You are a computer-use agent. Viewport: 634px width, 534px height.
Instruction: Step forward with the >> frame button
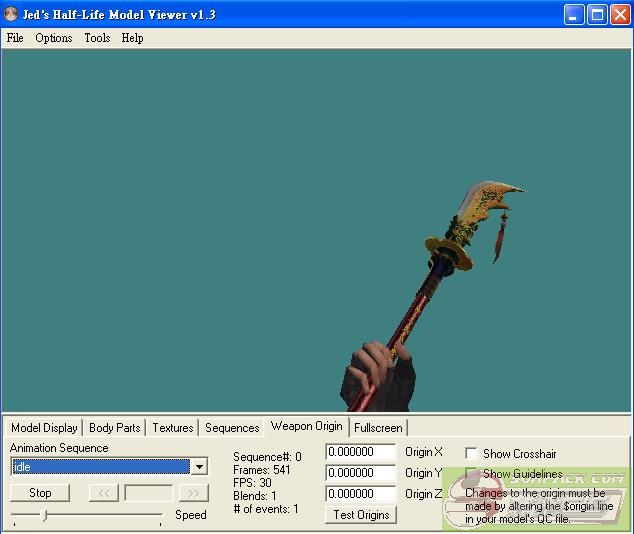[193, 493]
